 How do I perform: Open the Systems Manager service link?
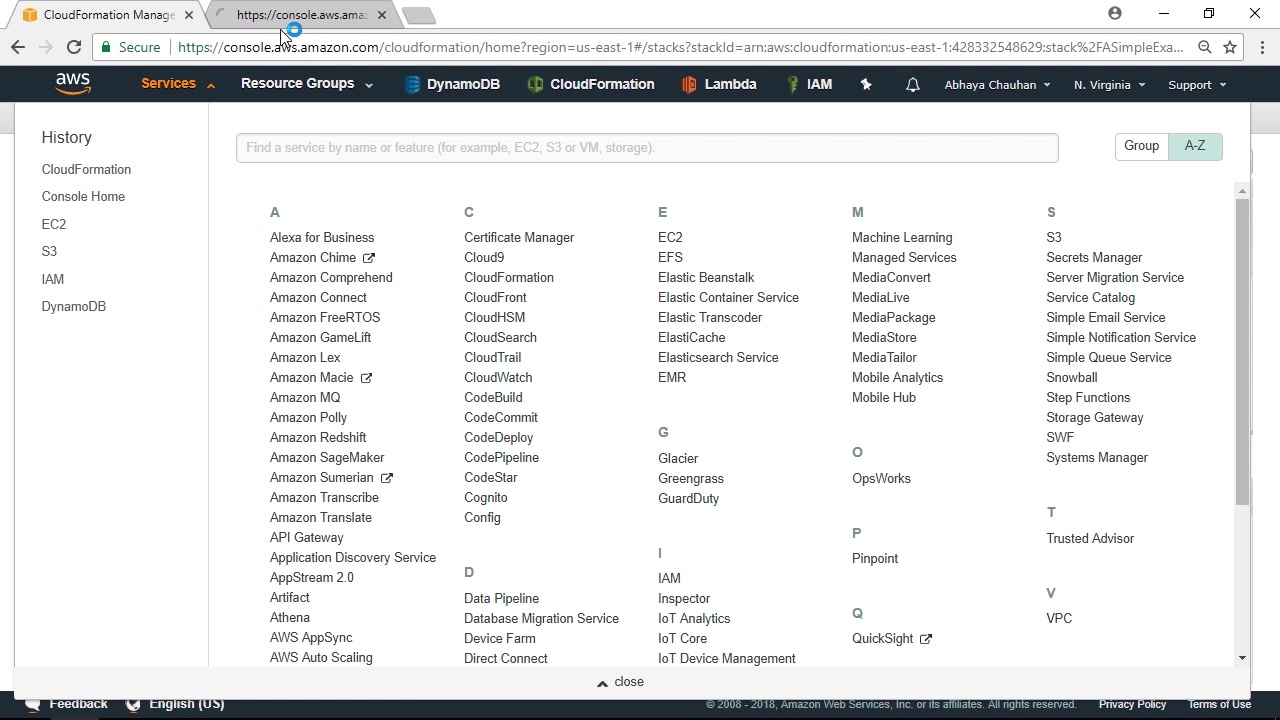(1097, 458)
